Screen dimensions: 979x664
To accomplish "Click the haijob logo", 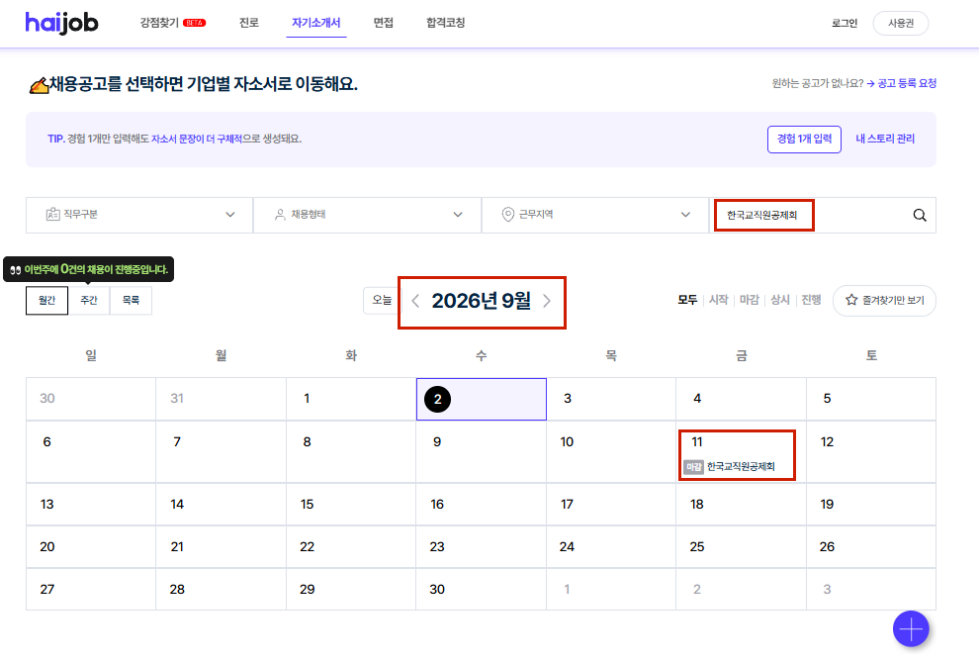I will (x=62, y=23).
